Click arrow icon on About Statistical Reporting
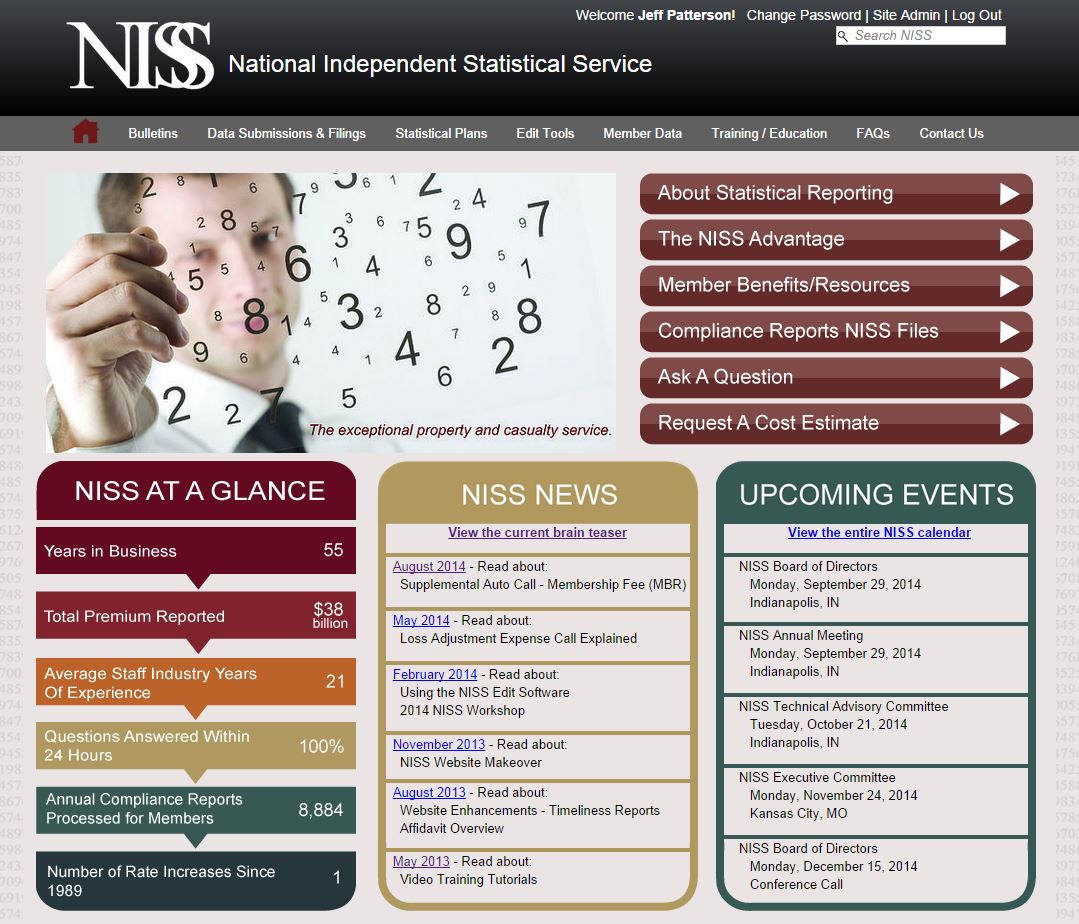1079x924 pixels. 1009,194
